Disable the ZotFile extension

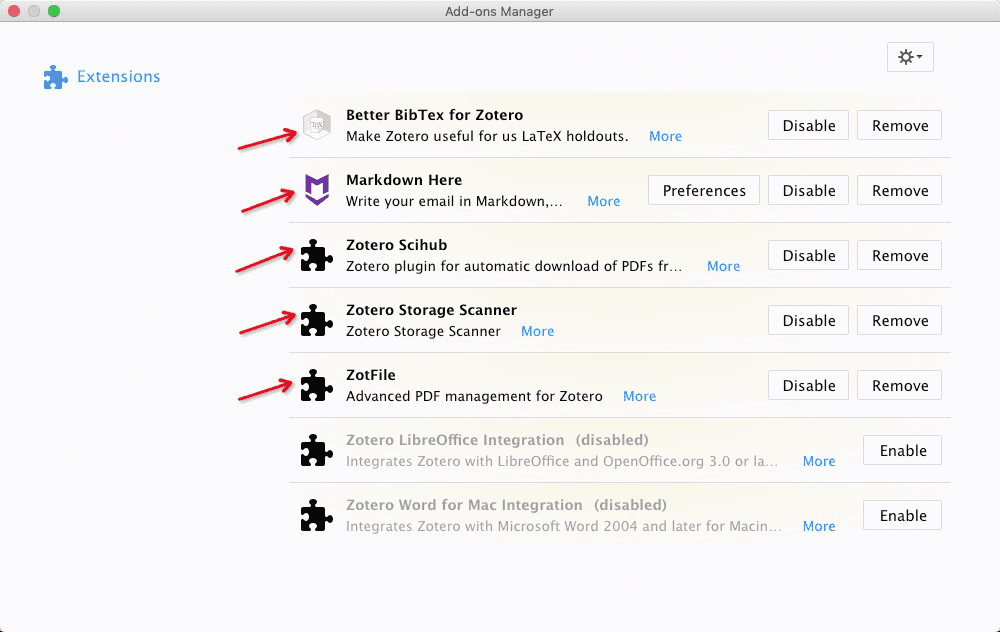point(808,386)
